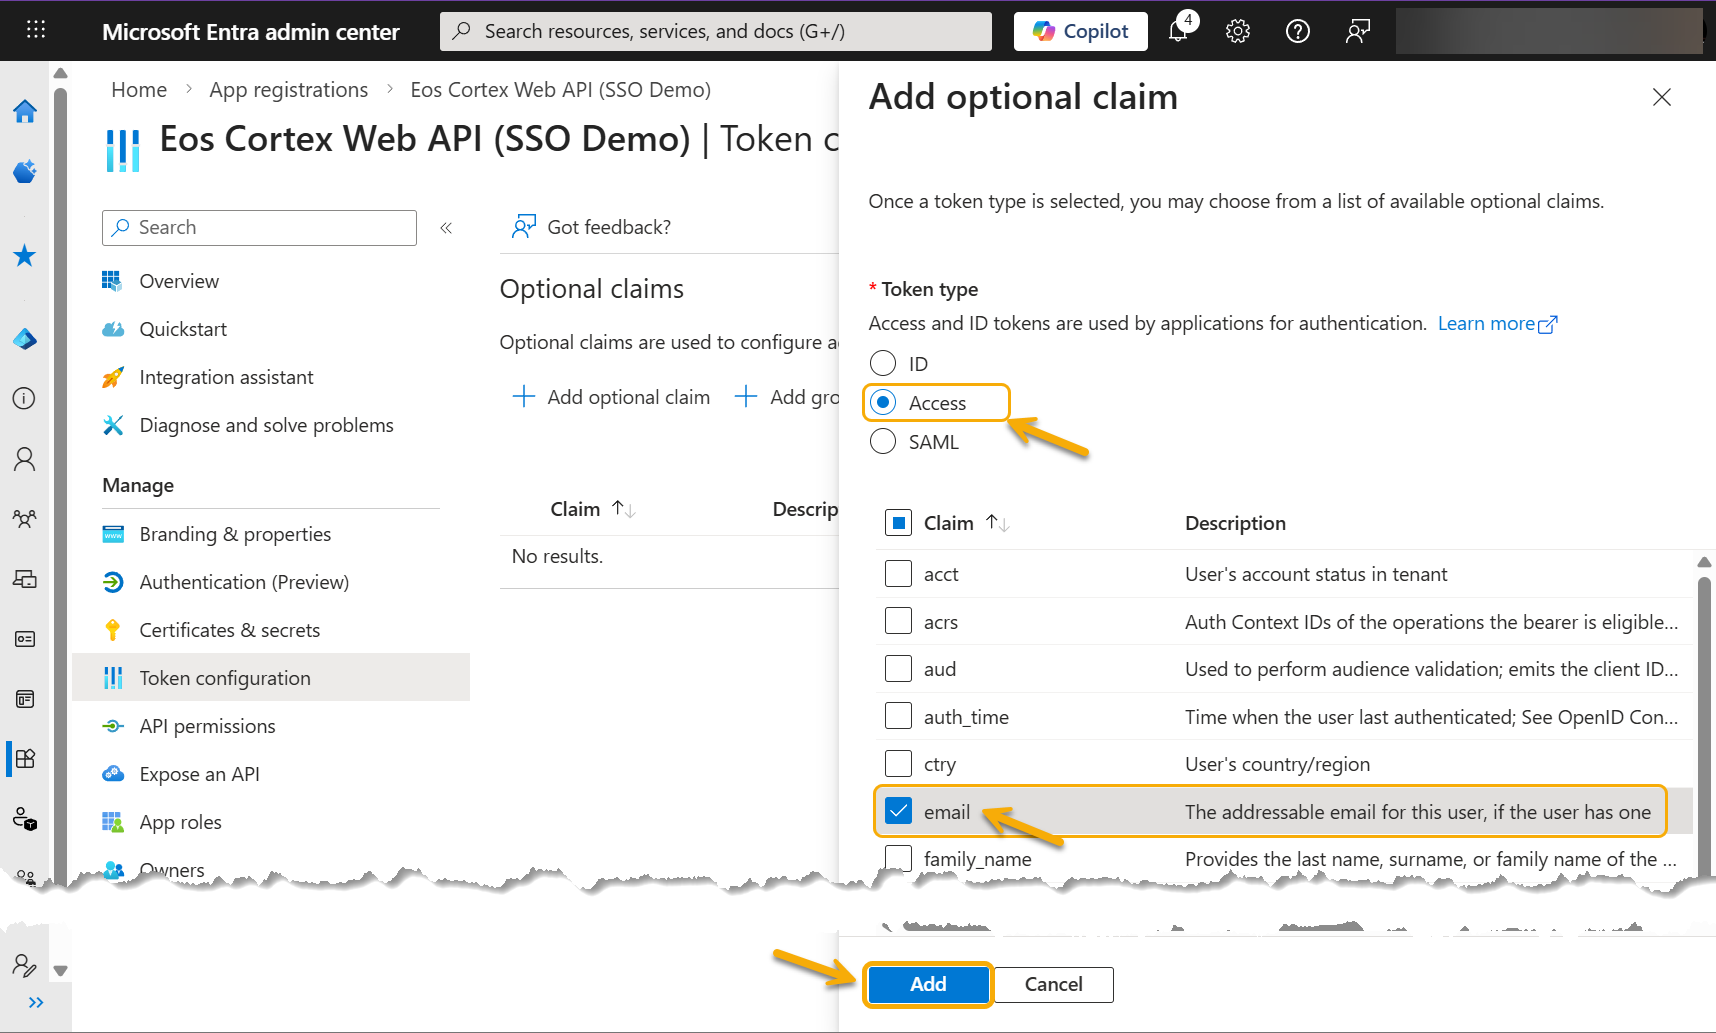Open Devices icon in left rail
The image size is (1716, 1033).
25,579
